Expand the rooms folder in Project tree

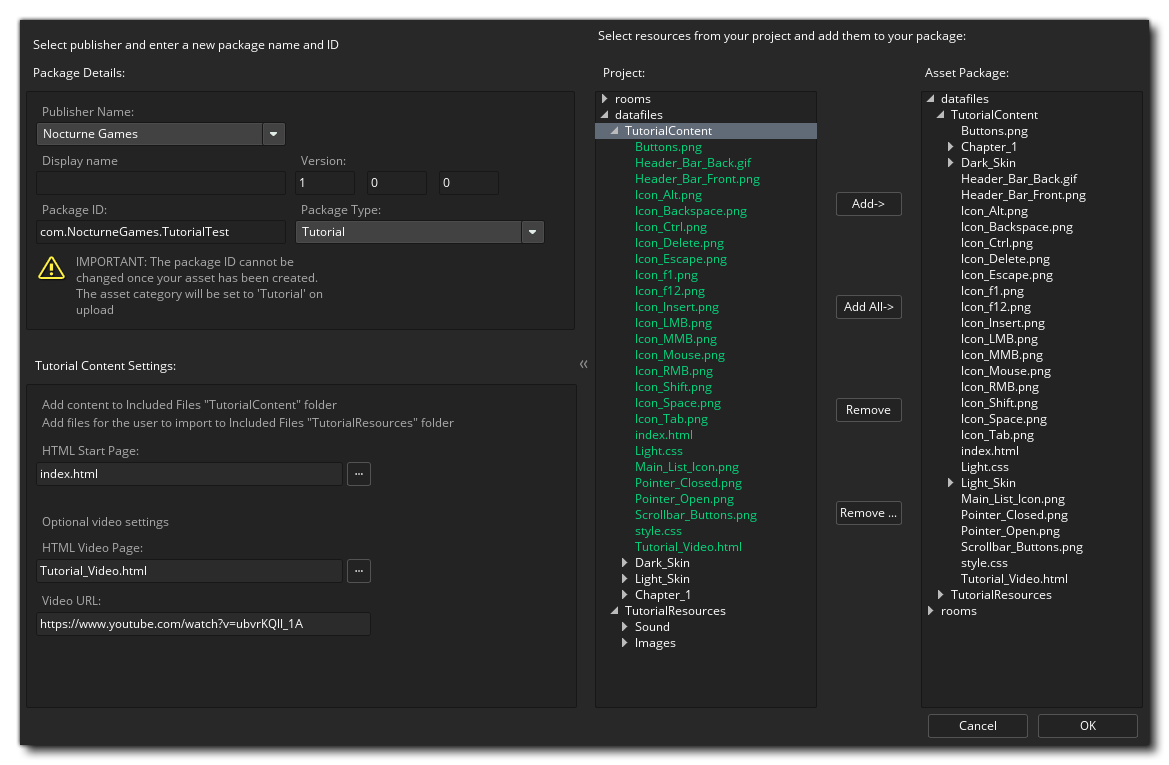click(x=605, y=99)
